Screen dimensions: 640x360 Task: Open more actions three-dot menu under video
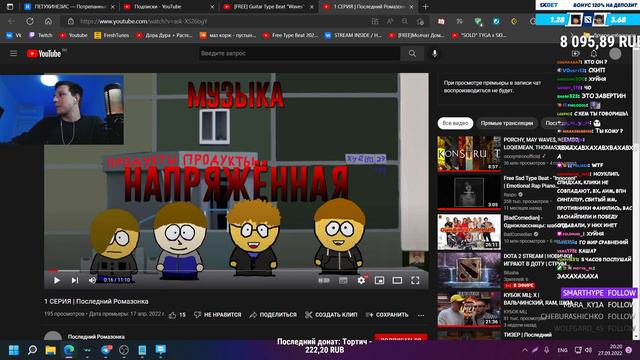pos(421,315)
